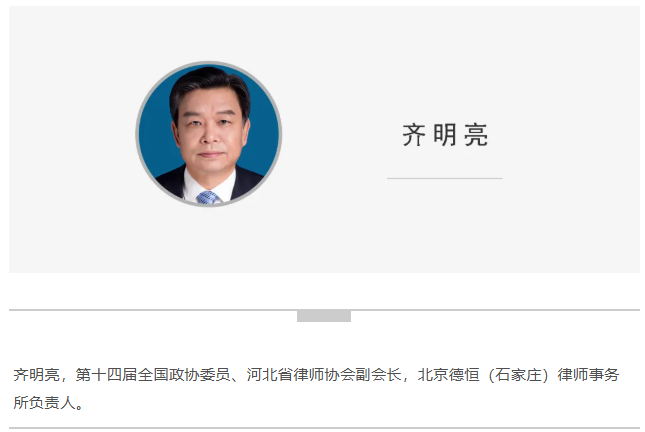645x432 pixels.
Task: Click 所负责人 on the second biography line
Action: (44, 403)
